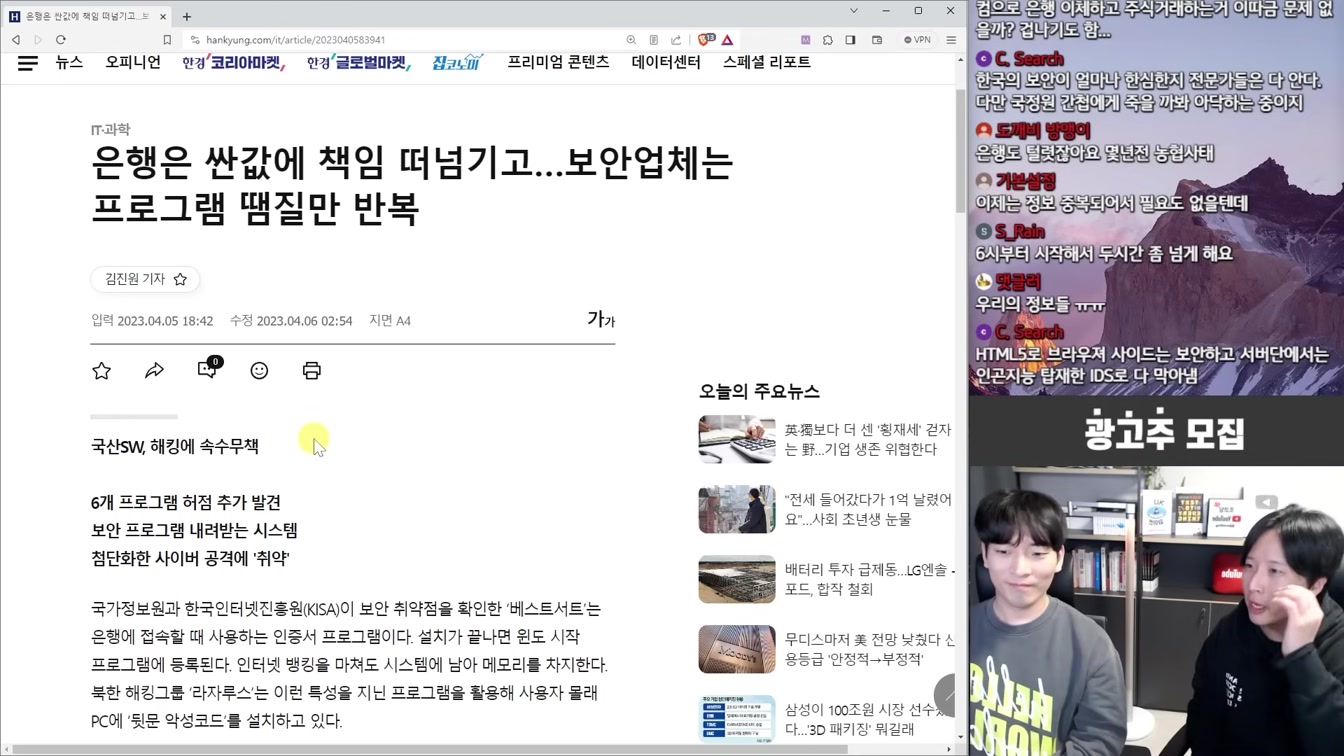Image resolution: width=1344 pixels, height=756 pixels.
Task: Click the vertical scrollbar up arrow
Action: (961, 59)
